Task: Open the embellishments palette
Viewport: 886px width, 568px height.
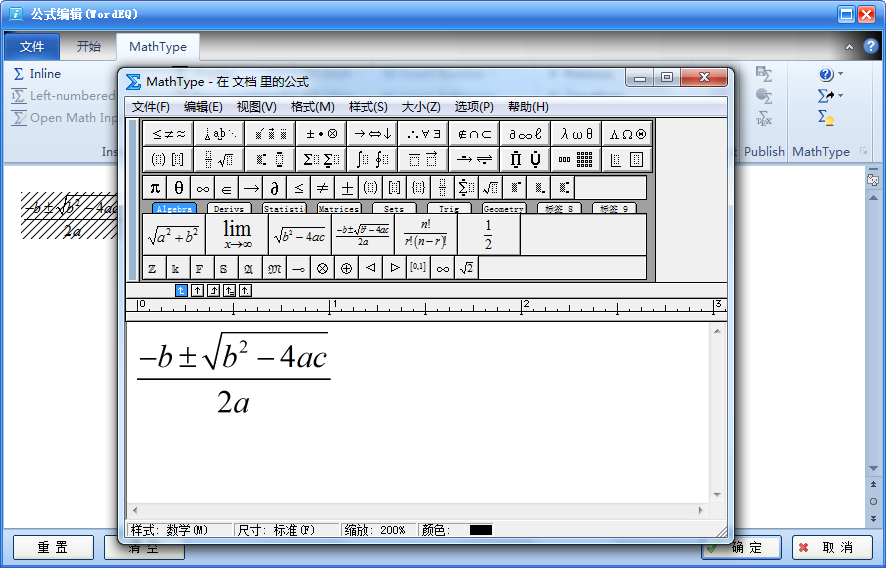Action: [270, 134]
